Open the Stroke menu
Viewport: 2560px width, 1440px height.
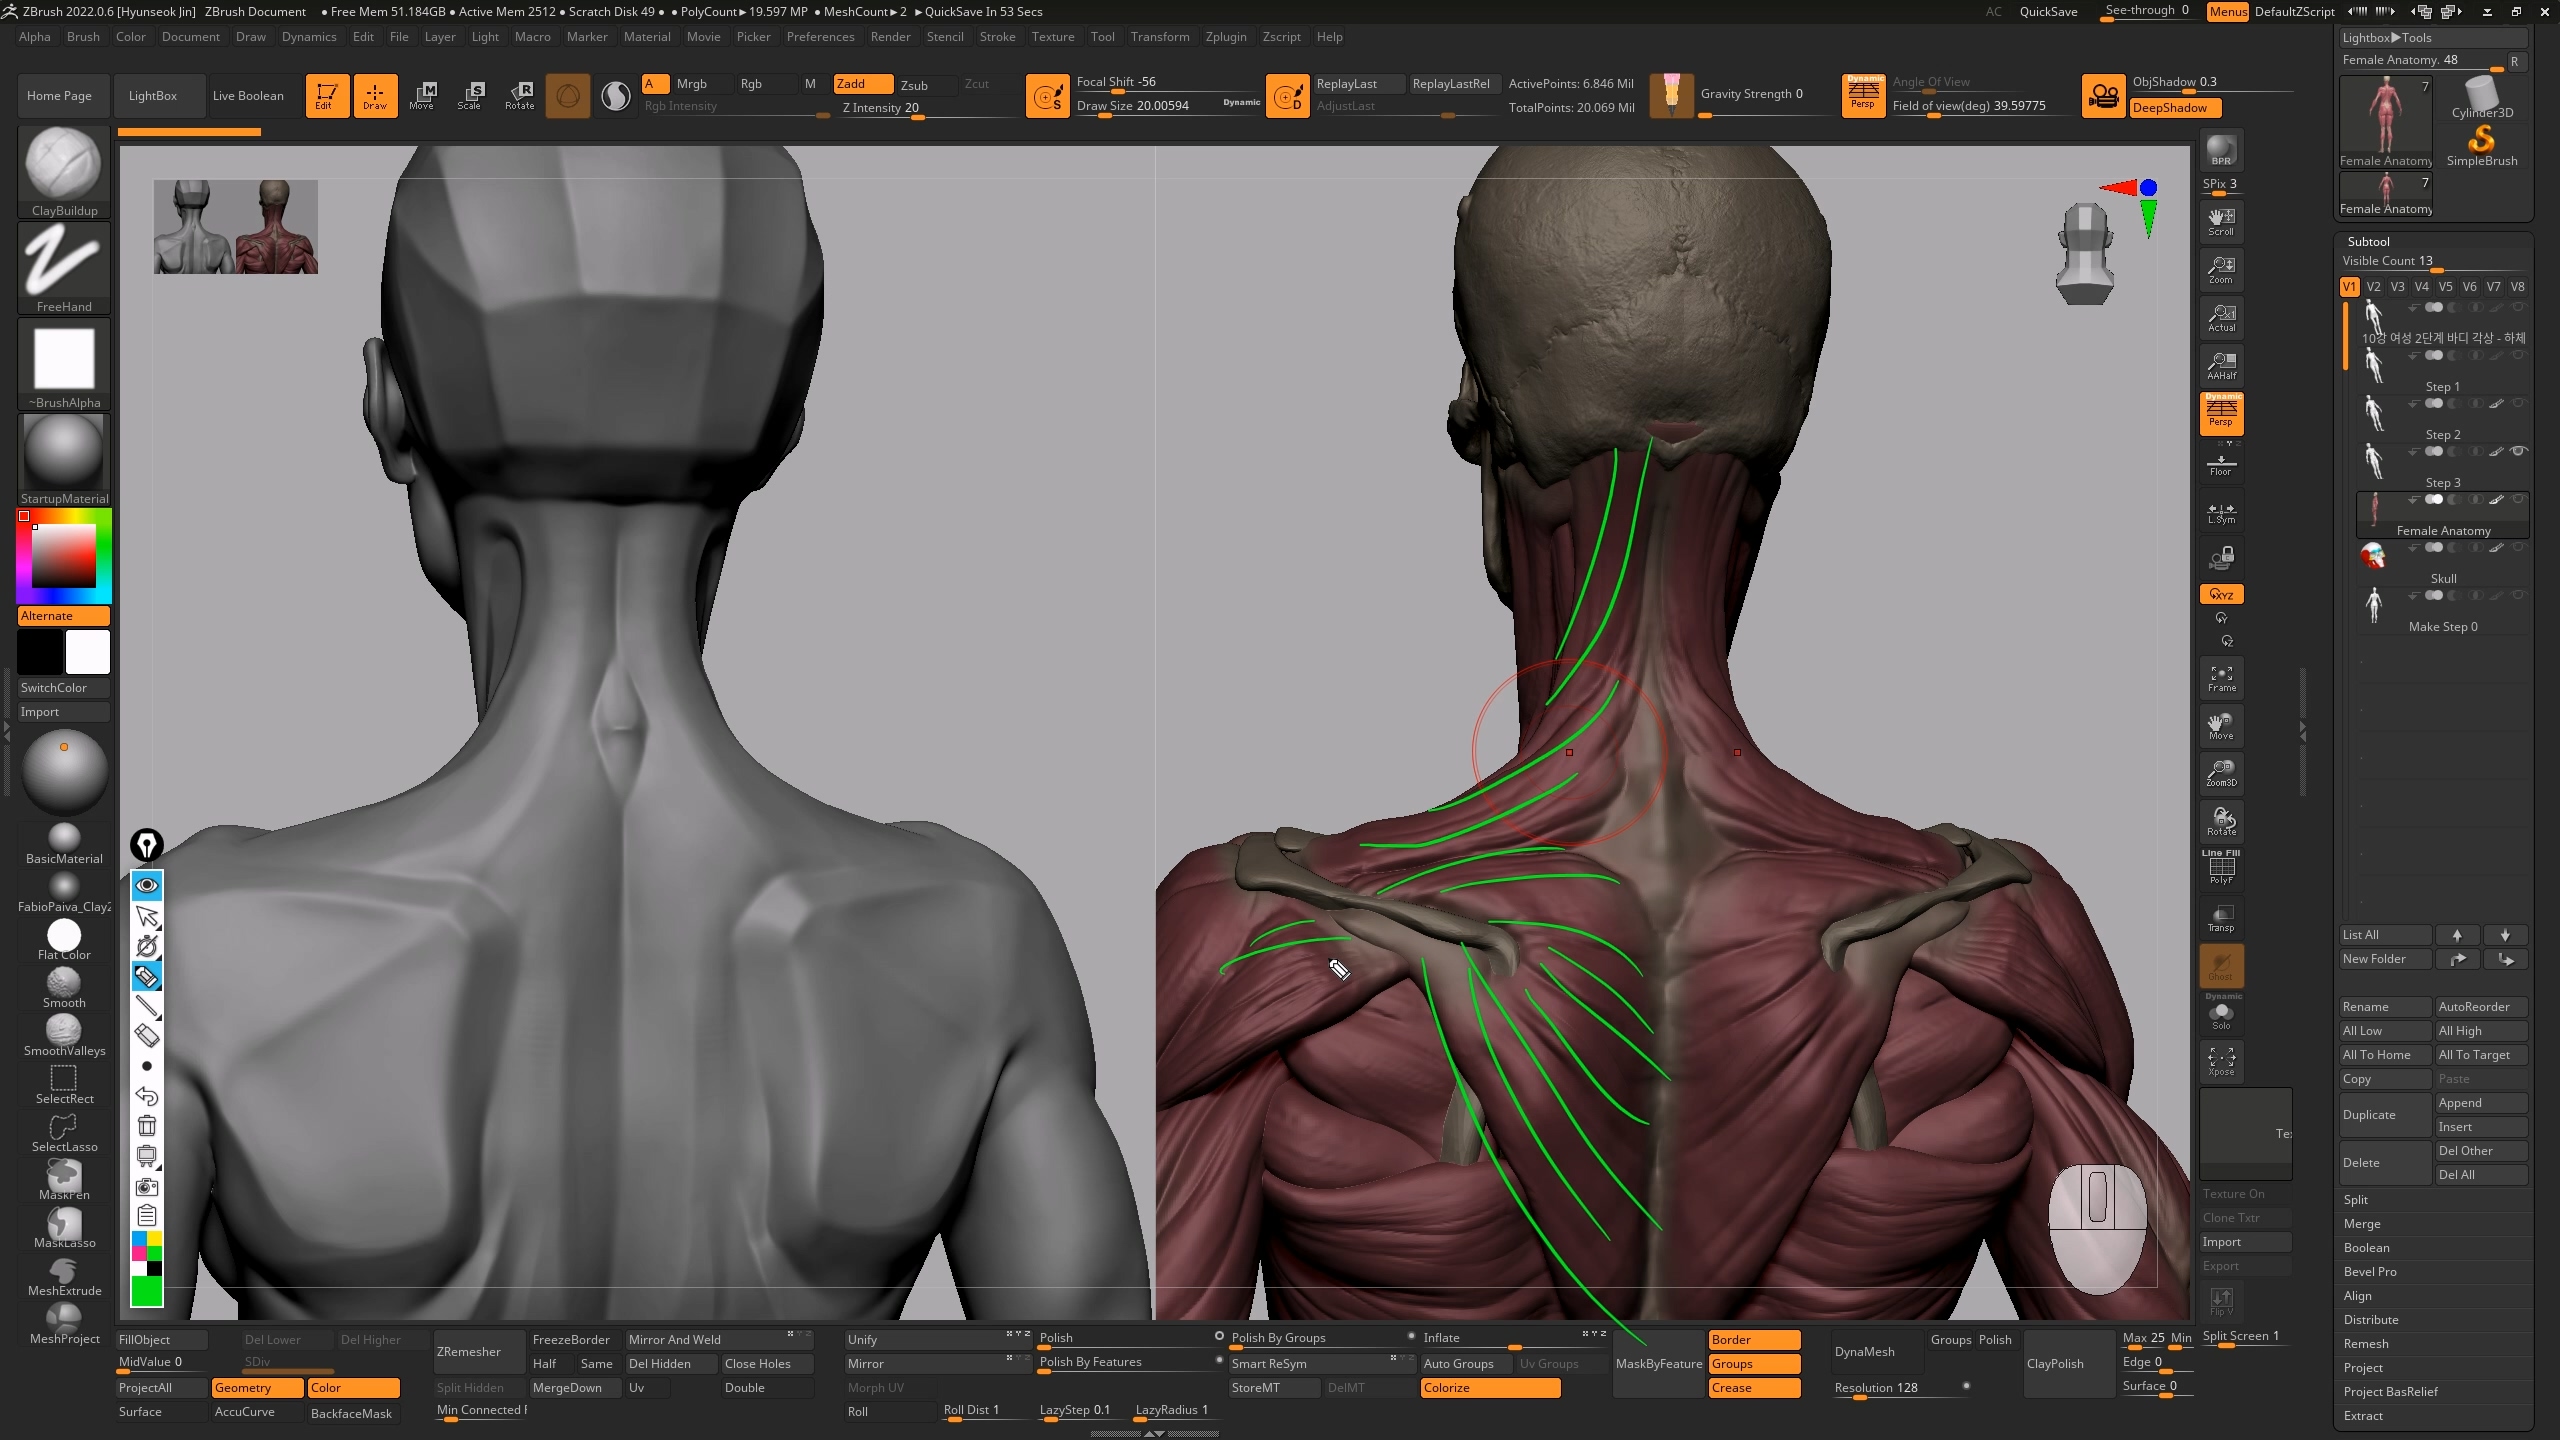click(997, 37)
